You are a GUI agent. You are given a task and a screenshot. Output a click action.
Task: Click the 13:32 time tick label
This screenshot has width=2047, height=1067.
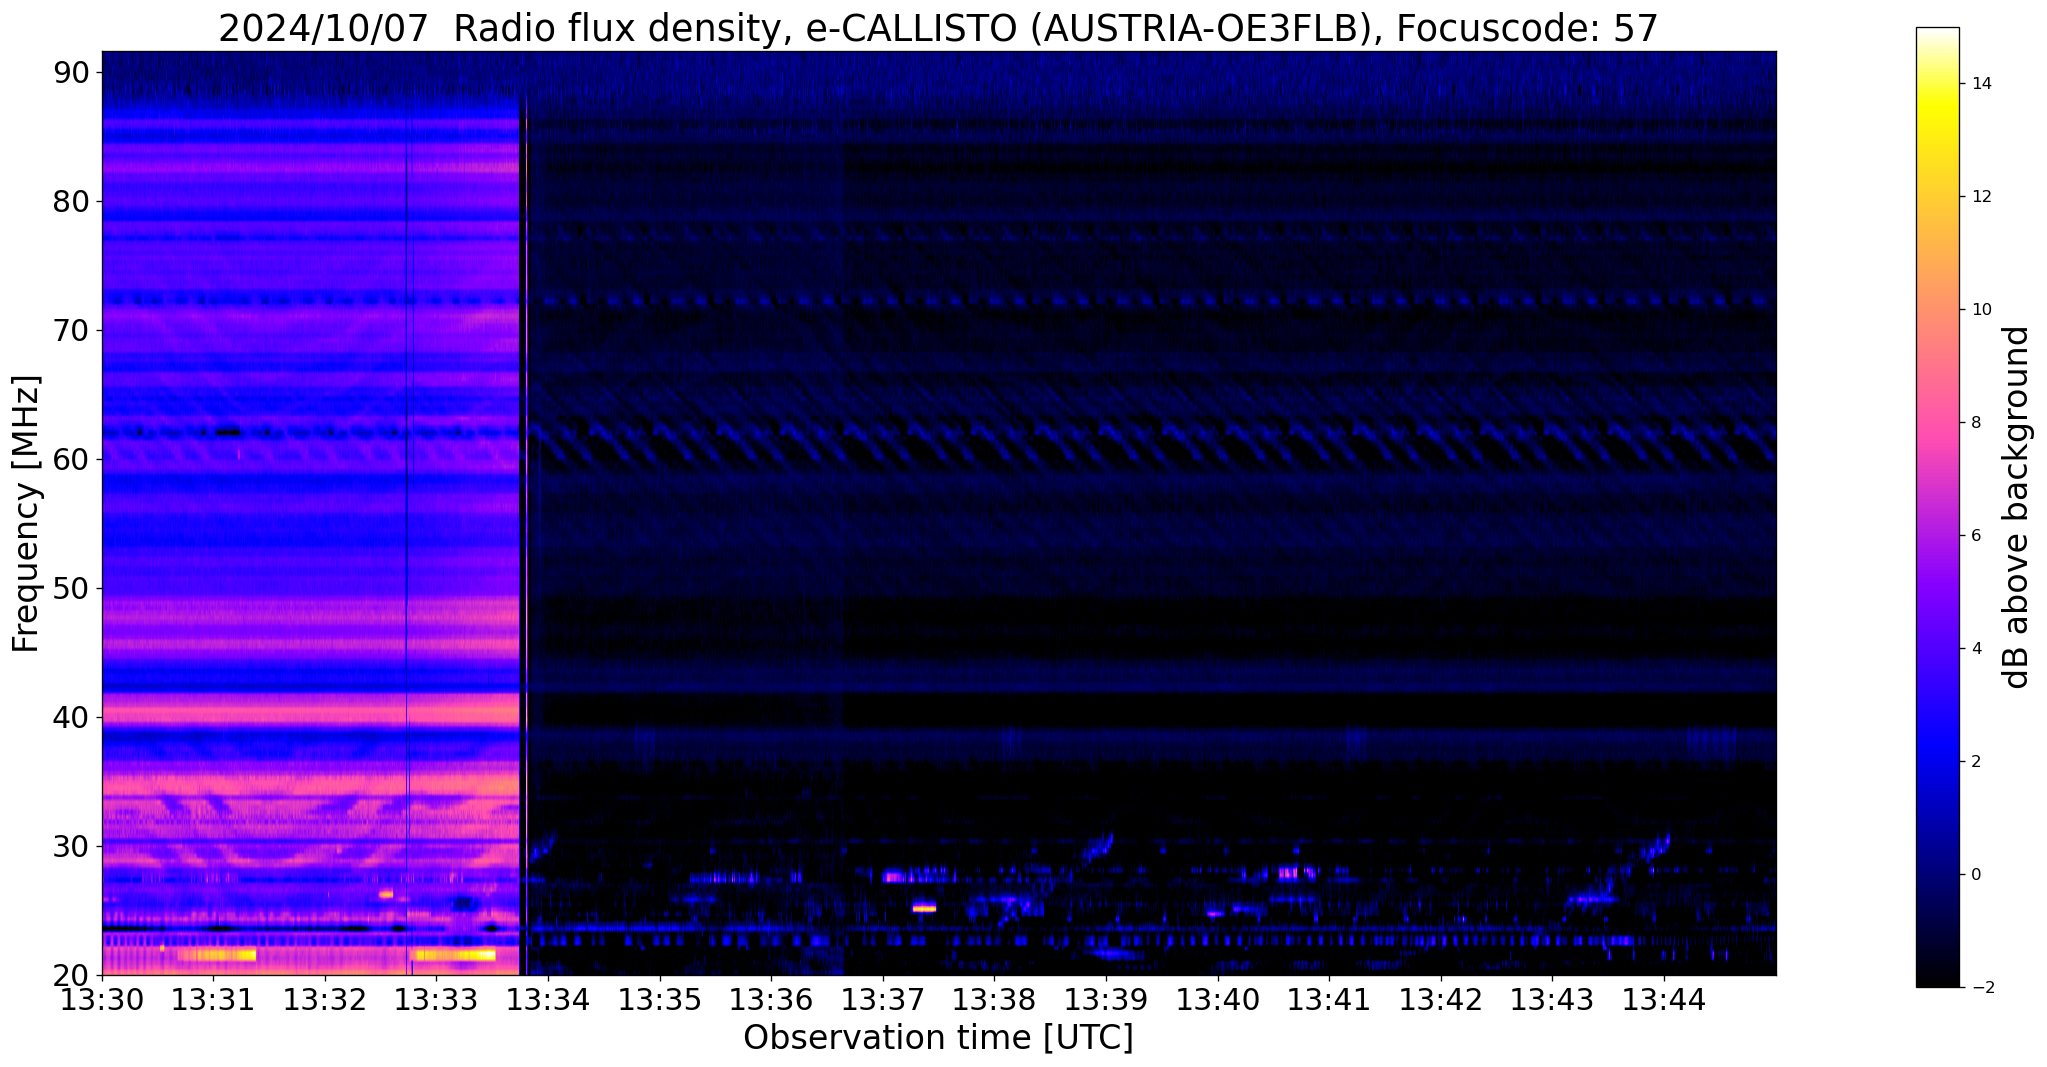(325, 999)
